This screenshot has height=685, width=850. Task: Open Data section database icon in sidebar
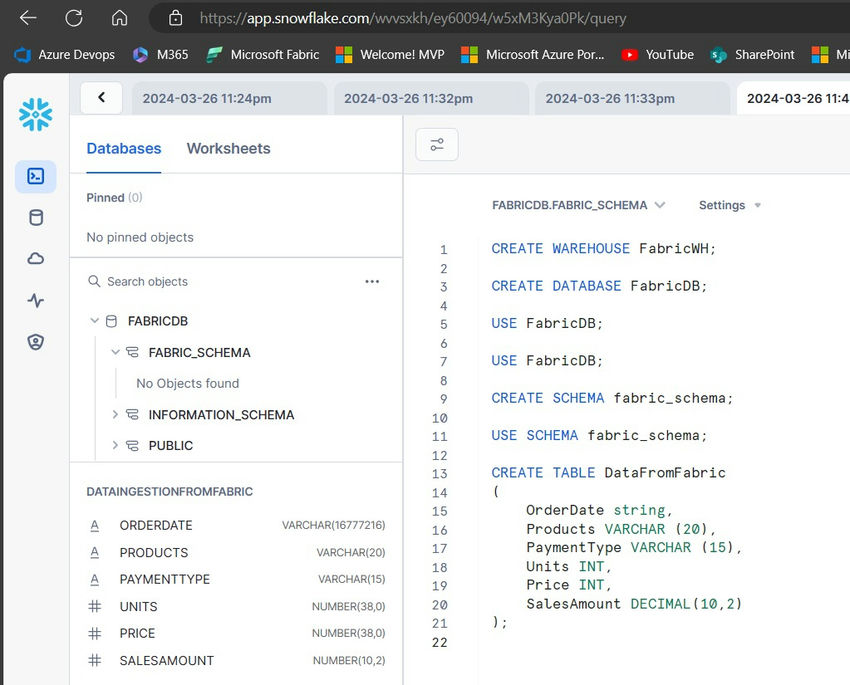[x=36, y=218]
